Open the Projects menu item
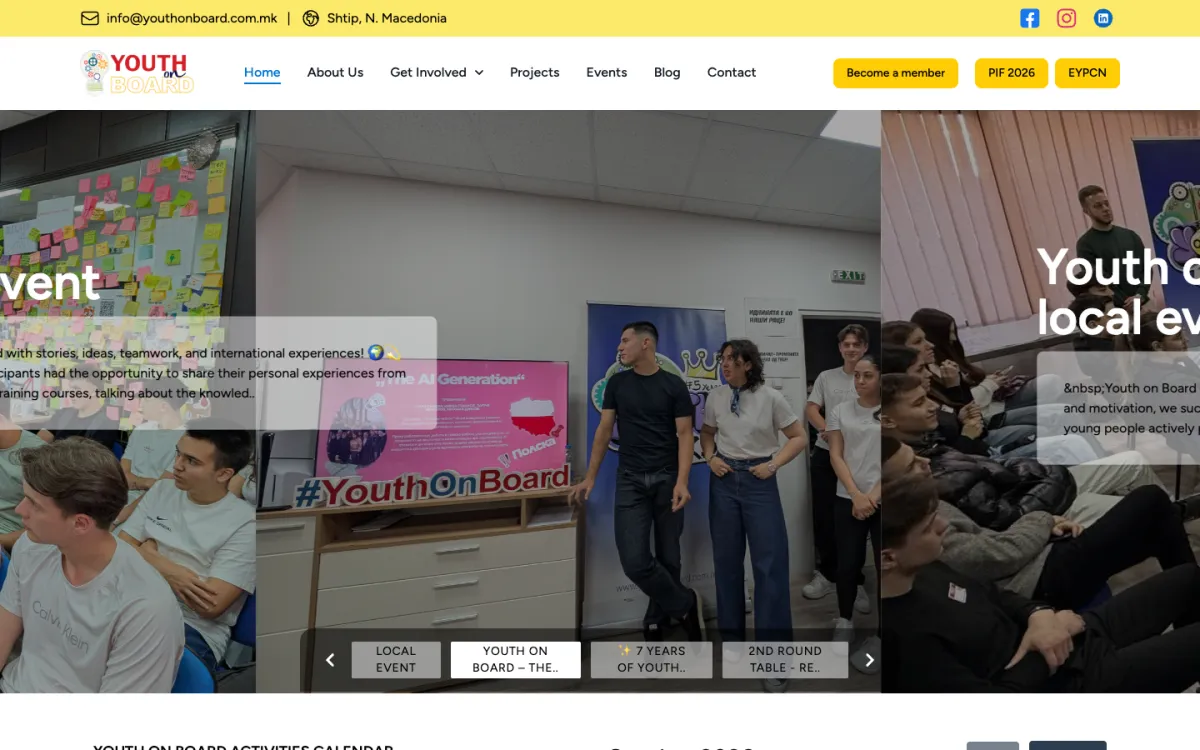1200x750 pixels. coord(535,72)
